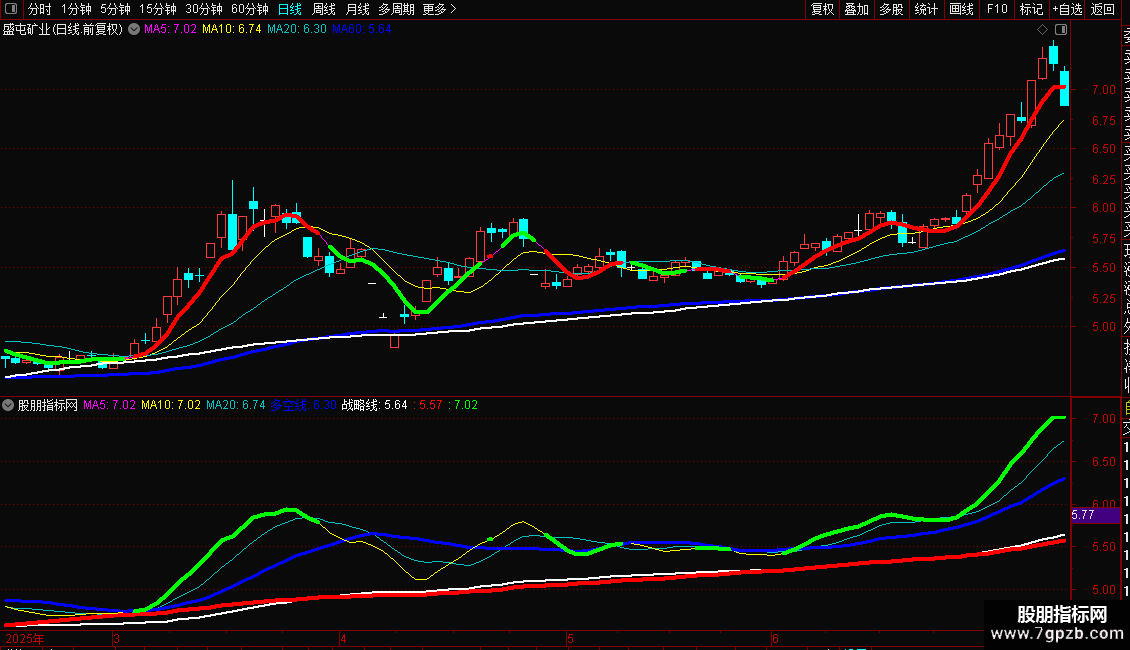This screenshot has width=1130, height=650.
Task: Switch to 周线 weekly chart
Action: tap(324, 9)
